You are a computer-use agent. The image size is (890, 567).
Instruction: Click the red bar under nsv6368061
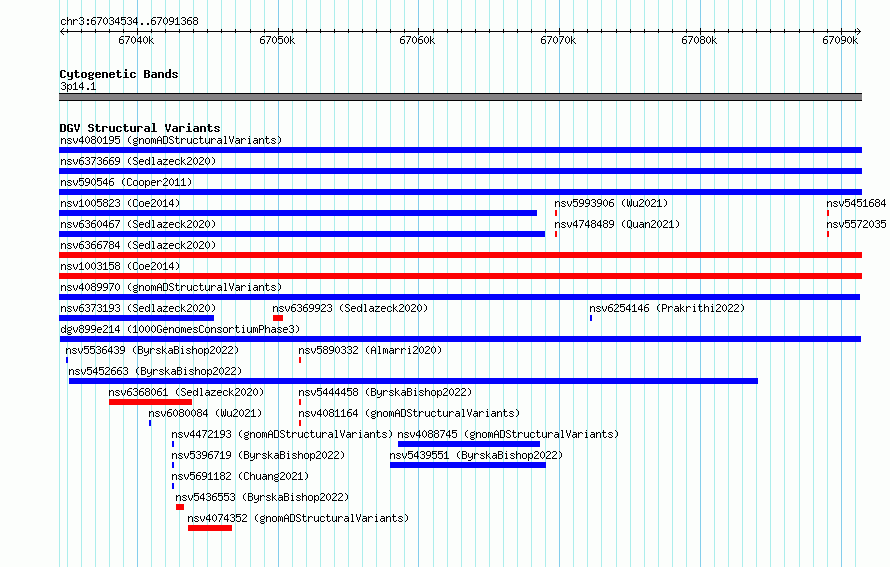click(150, 402)
